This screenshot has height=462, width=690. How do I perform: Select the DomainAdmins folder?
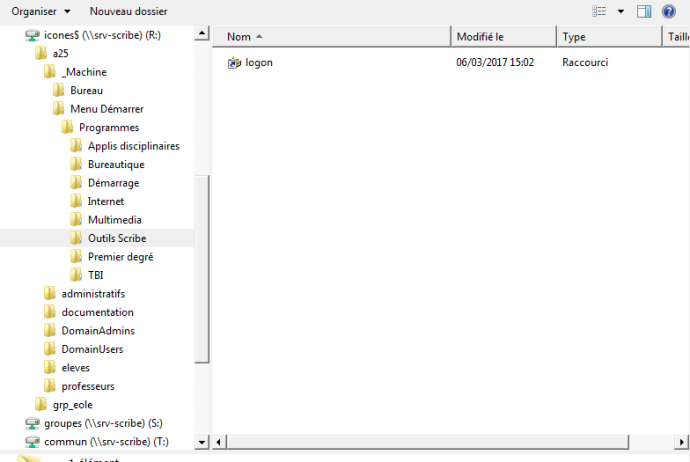[97, 331]
